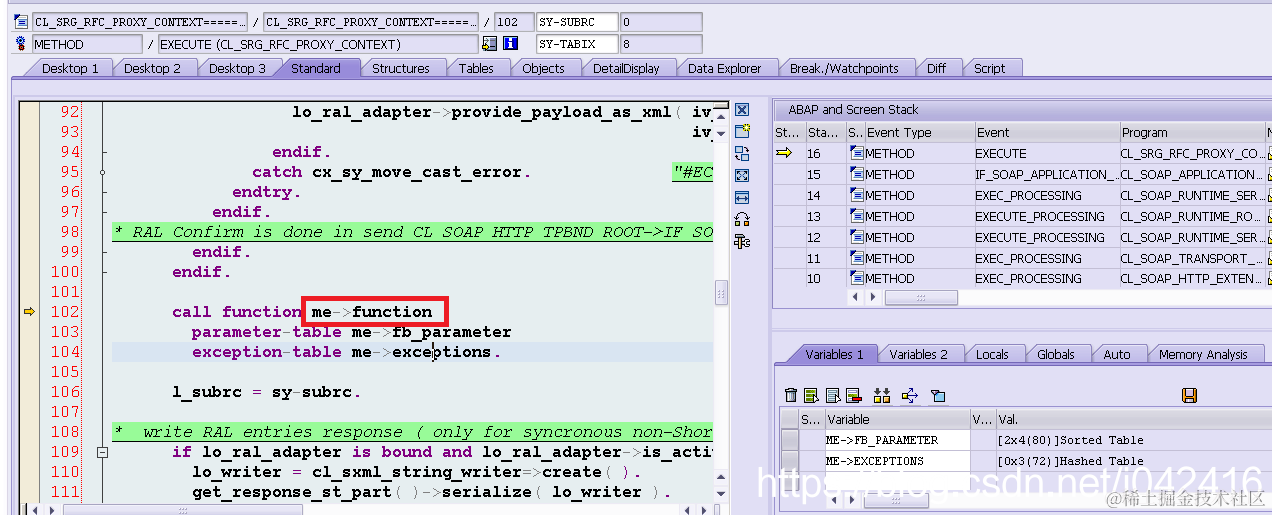Select the IF_SOAP_APPLICATION event in row 15
This screenshot has height=515, width=1272.
point(1046,174)
